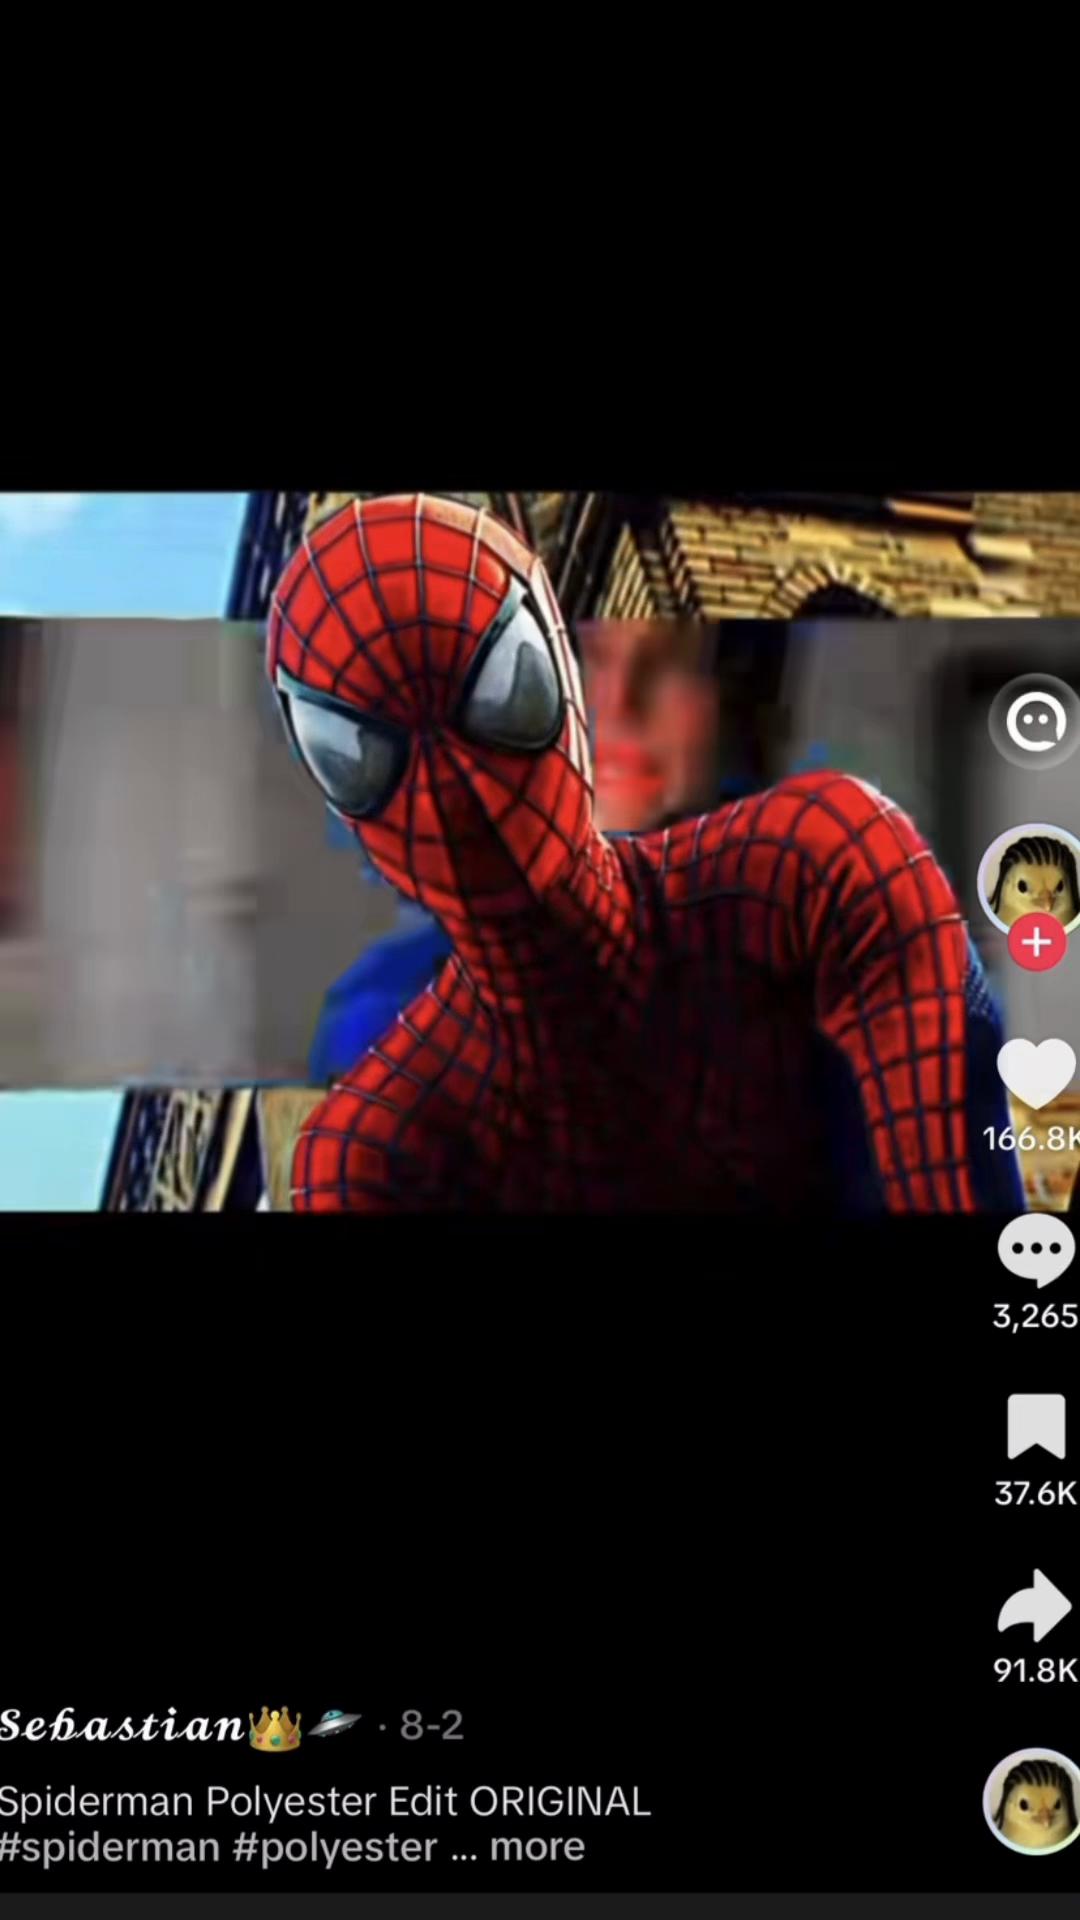Tap the heart like icon
This screenshot has width=1080, height=1920.
1036,1073
